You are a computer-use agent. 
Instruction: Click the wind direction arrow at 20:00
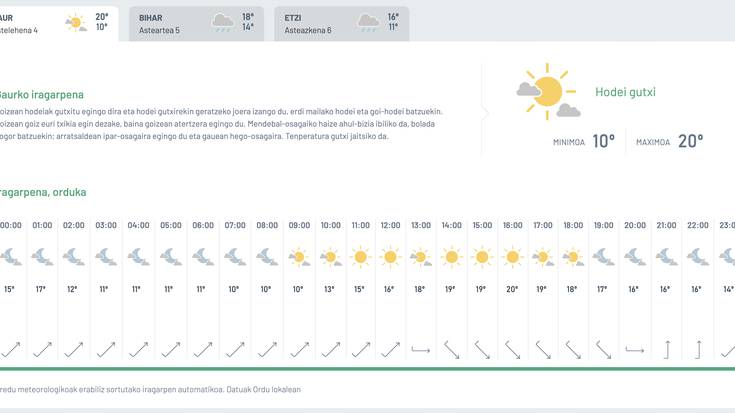635,350
